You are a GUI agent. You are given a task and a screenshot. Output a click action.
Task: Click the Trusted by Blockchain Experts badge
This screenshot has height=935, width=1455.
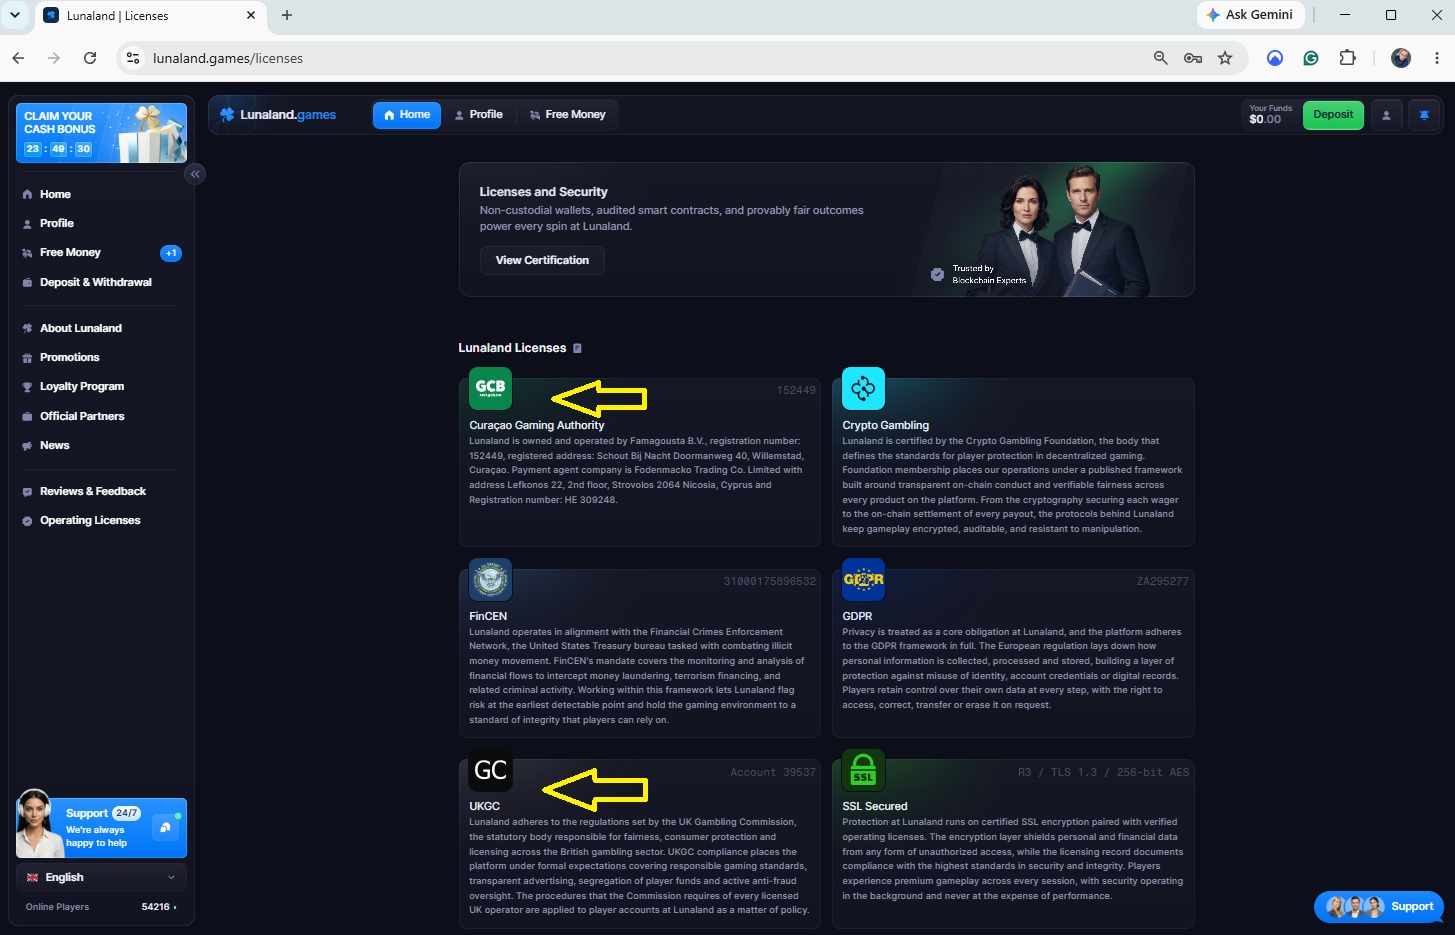coord(979,274)
